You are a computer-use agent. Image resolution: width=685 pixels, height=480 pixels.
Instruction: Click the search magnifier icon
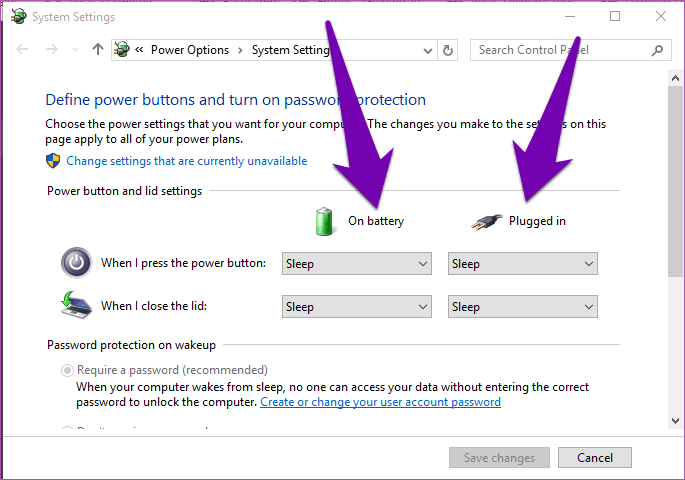point(657,51)
